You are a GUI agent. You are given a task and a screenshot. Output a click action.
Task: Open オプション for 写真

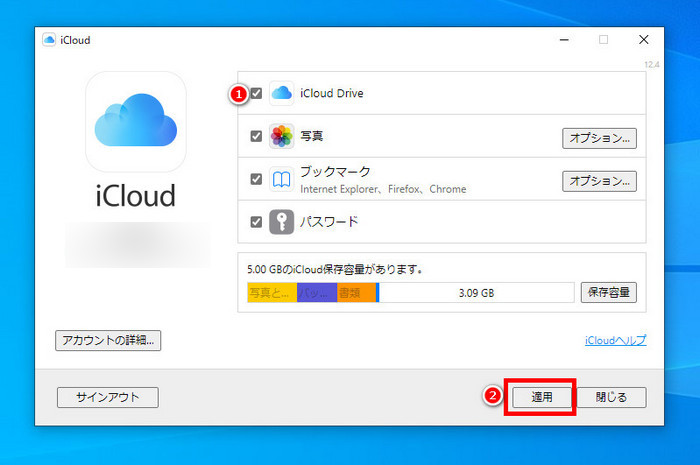tap(599, 138)
